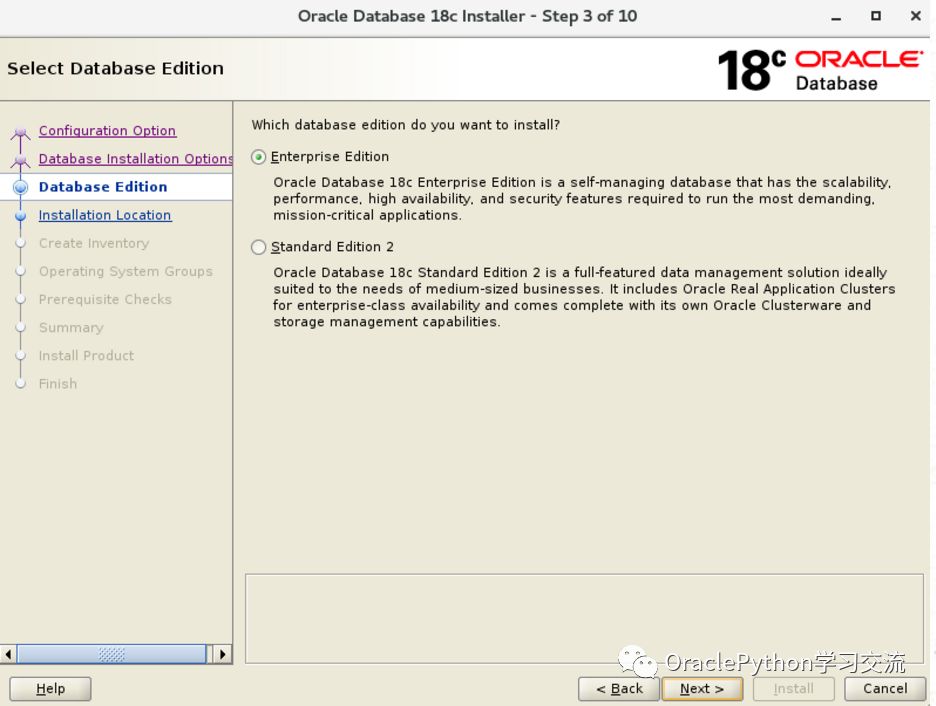Select the Standard Edition 2 radio button

(x=258, y=247)
